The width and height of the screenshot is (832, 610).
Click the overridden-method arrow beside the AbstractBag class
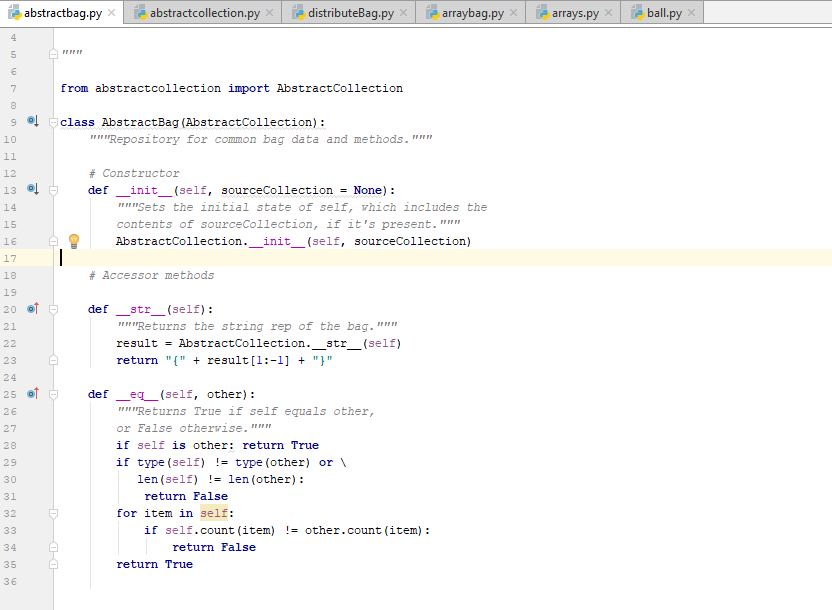click(32, 121)
